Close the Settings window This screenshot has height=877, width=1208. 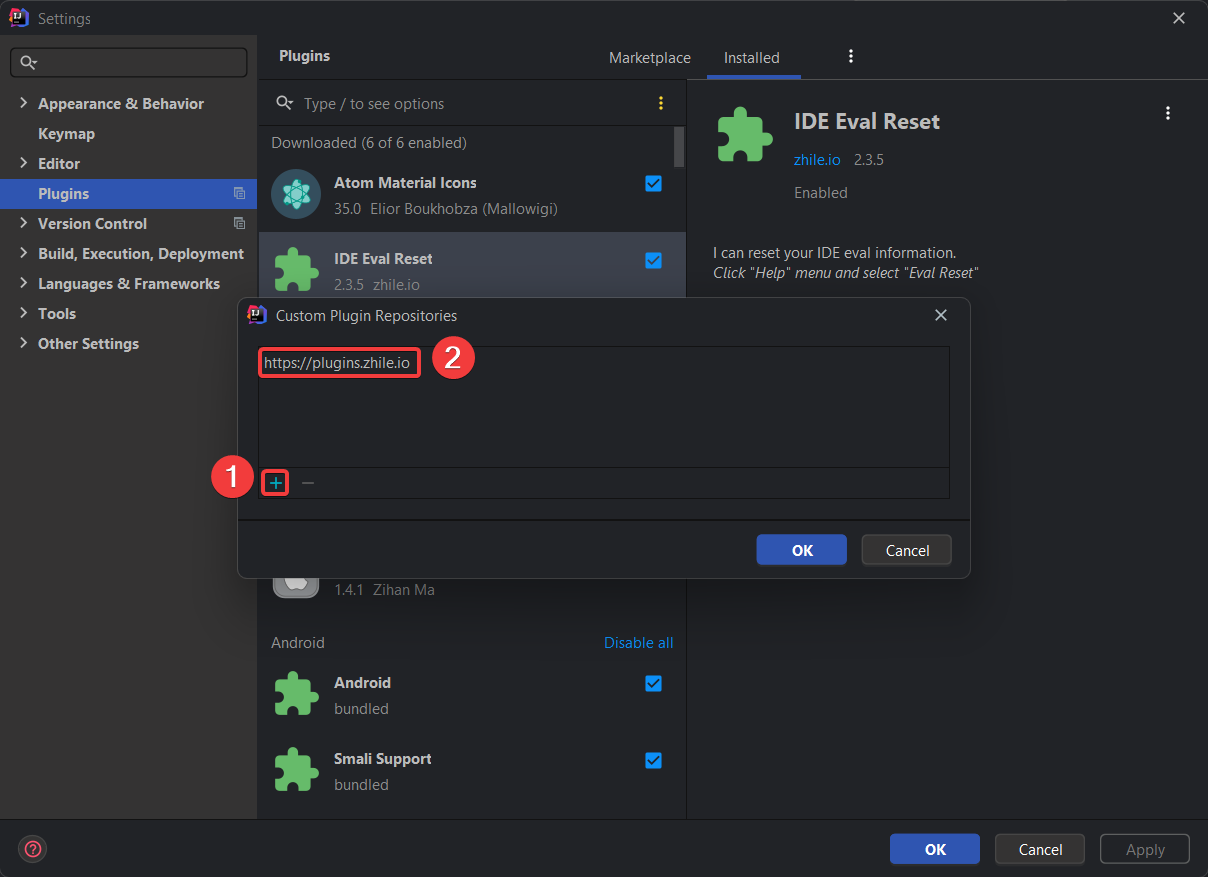1180,18
